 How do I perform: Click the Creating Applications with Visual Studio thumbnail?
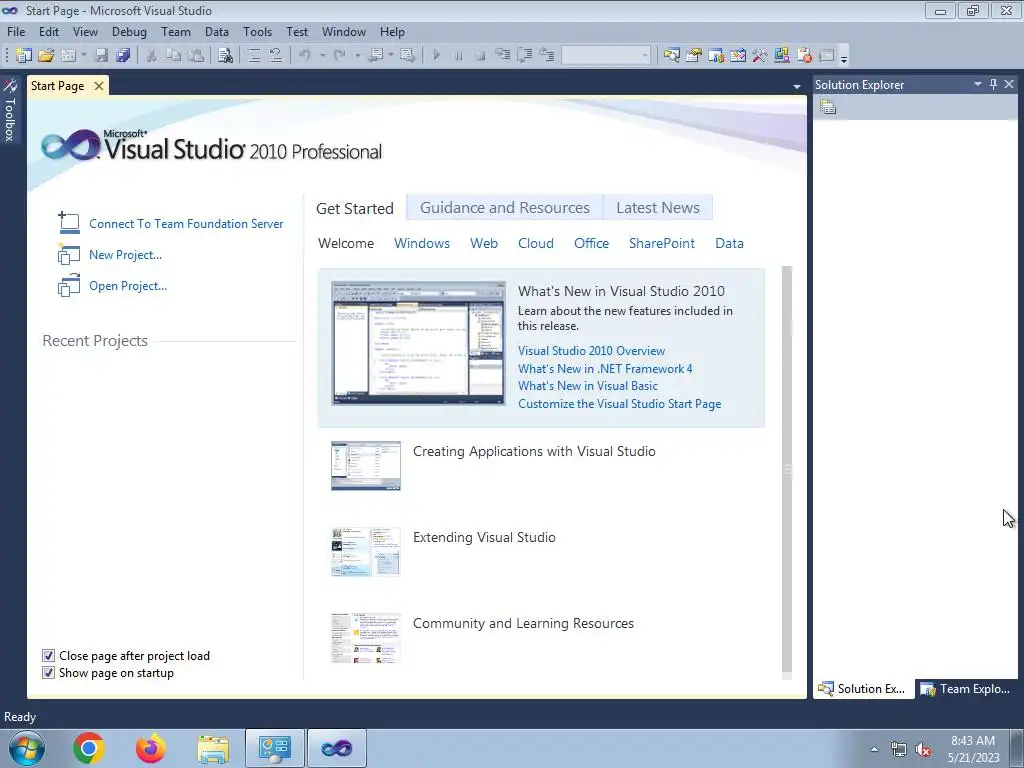click(x=366, y=466)
